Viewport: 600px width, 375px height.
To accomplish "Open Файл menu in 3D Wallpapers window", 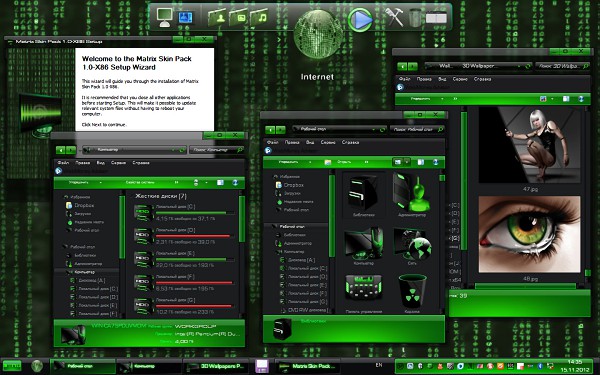I will tap(404, 79).
